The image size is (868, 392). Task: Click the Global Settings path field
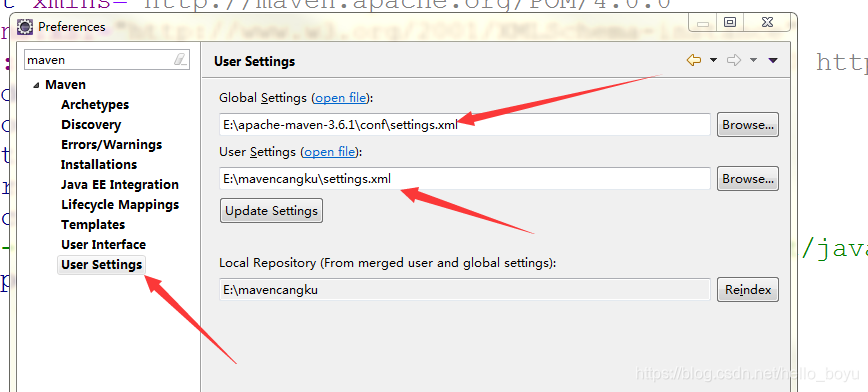pos(465,125)
